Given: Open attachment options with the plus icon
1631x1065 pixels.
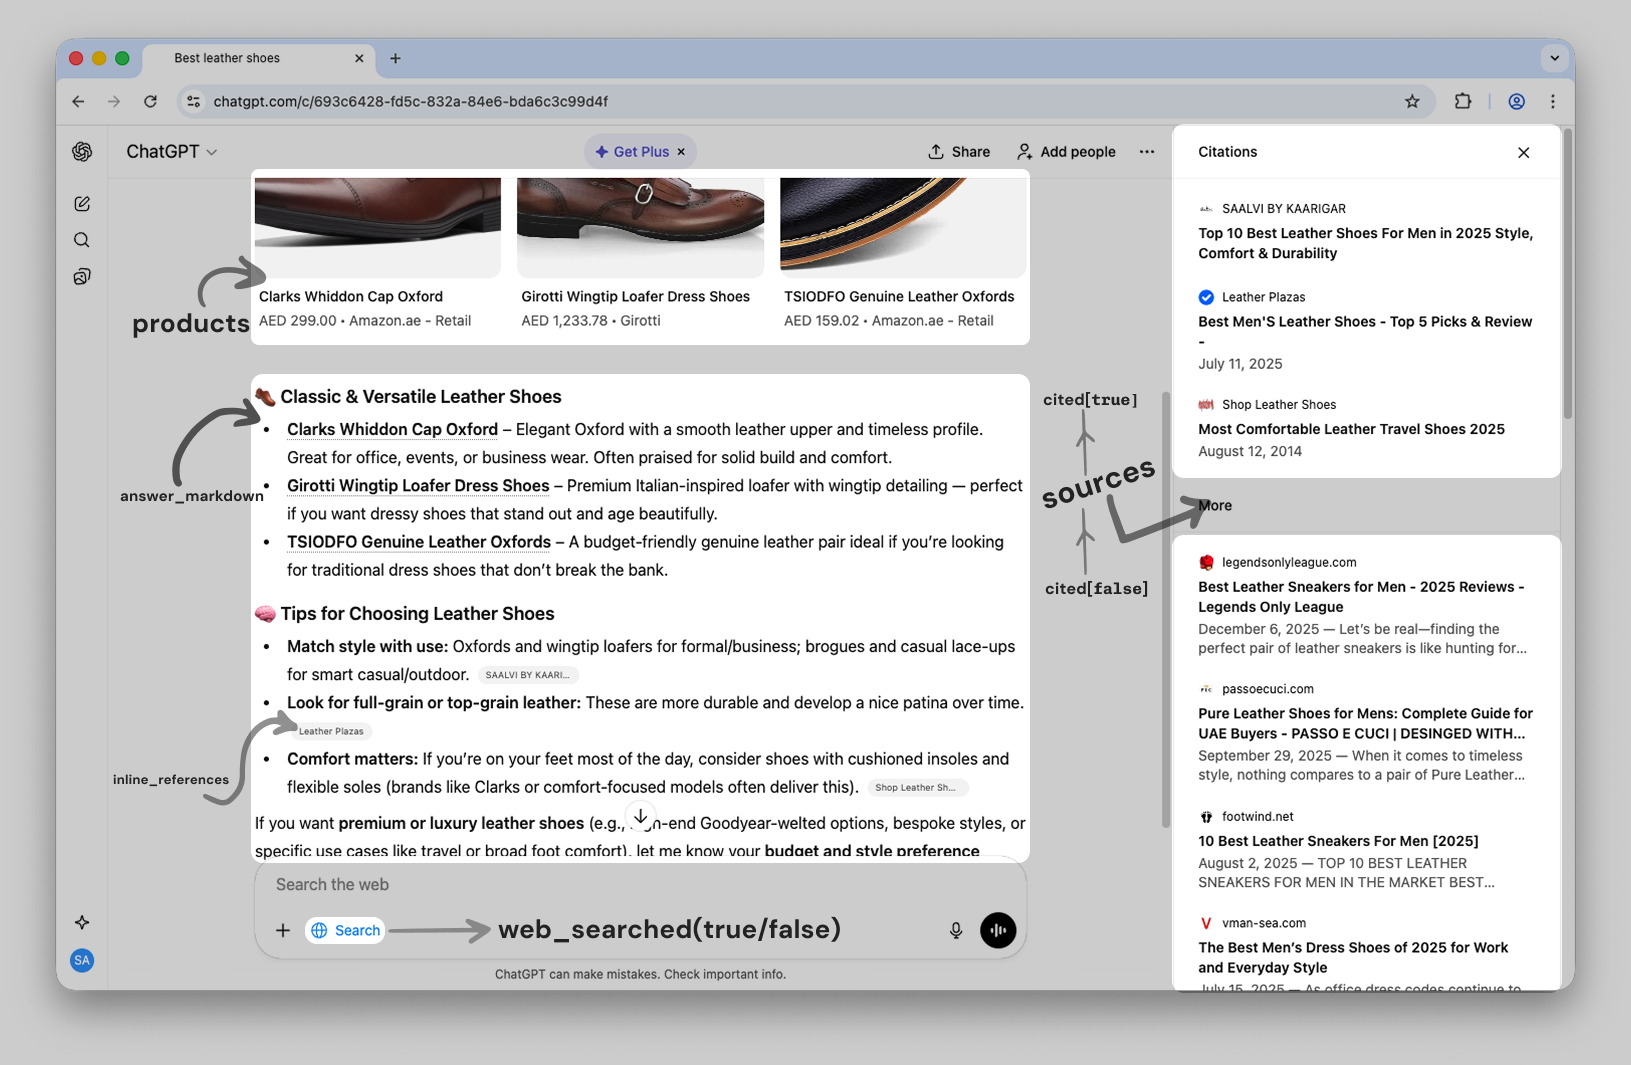Looking at the screenshot, I should [x=283, y=930].
